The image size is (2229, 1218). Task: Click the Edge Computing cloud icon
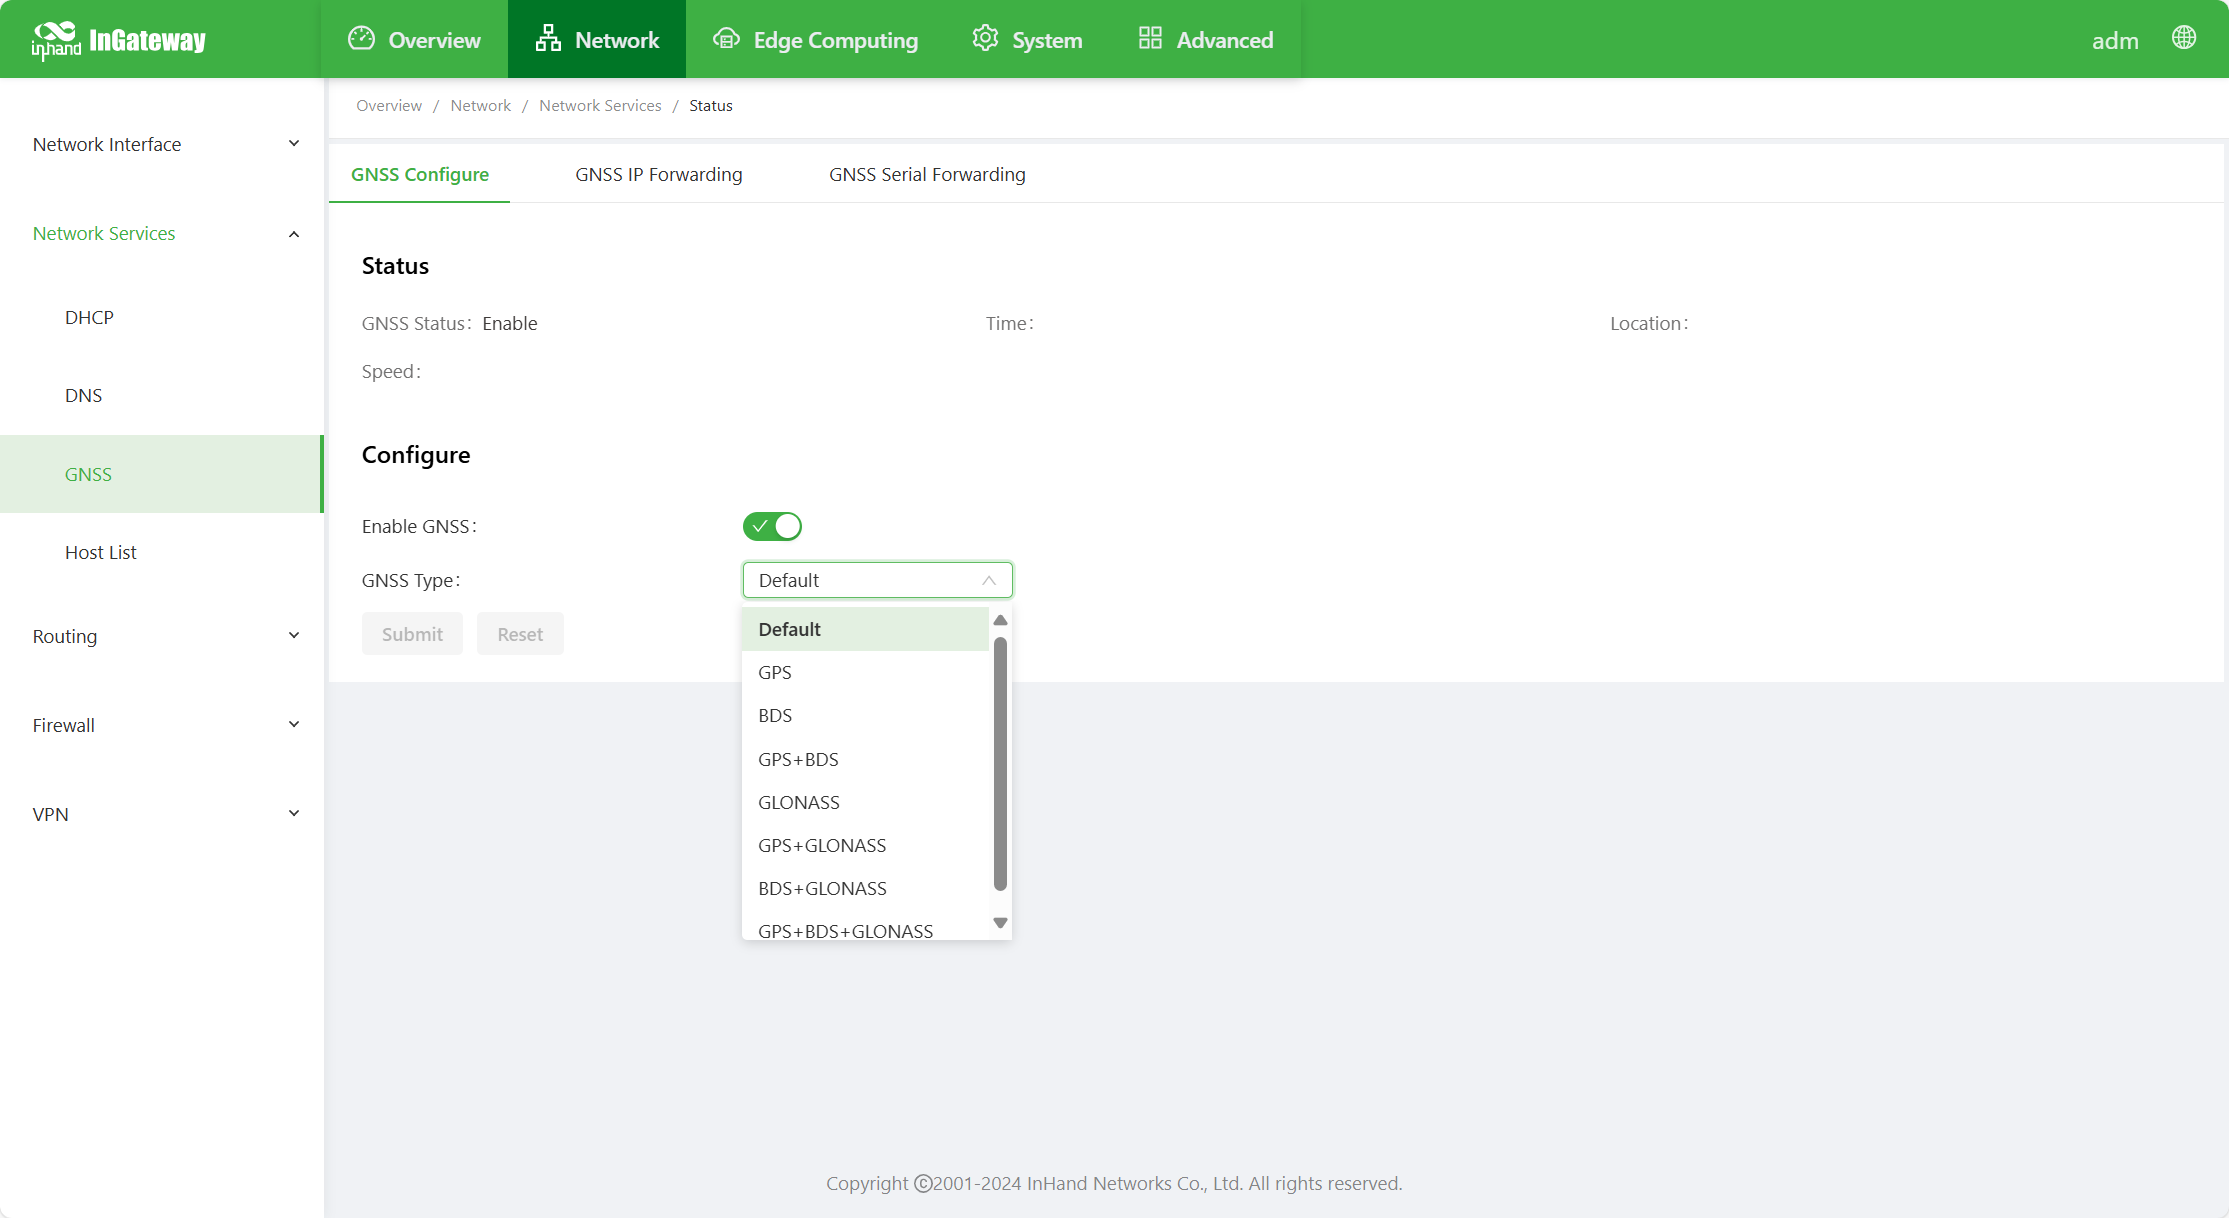pyautogui.click(x=726, y=39)
